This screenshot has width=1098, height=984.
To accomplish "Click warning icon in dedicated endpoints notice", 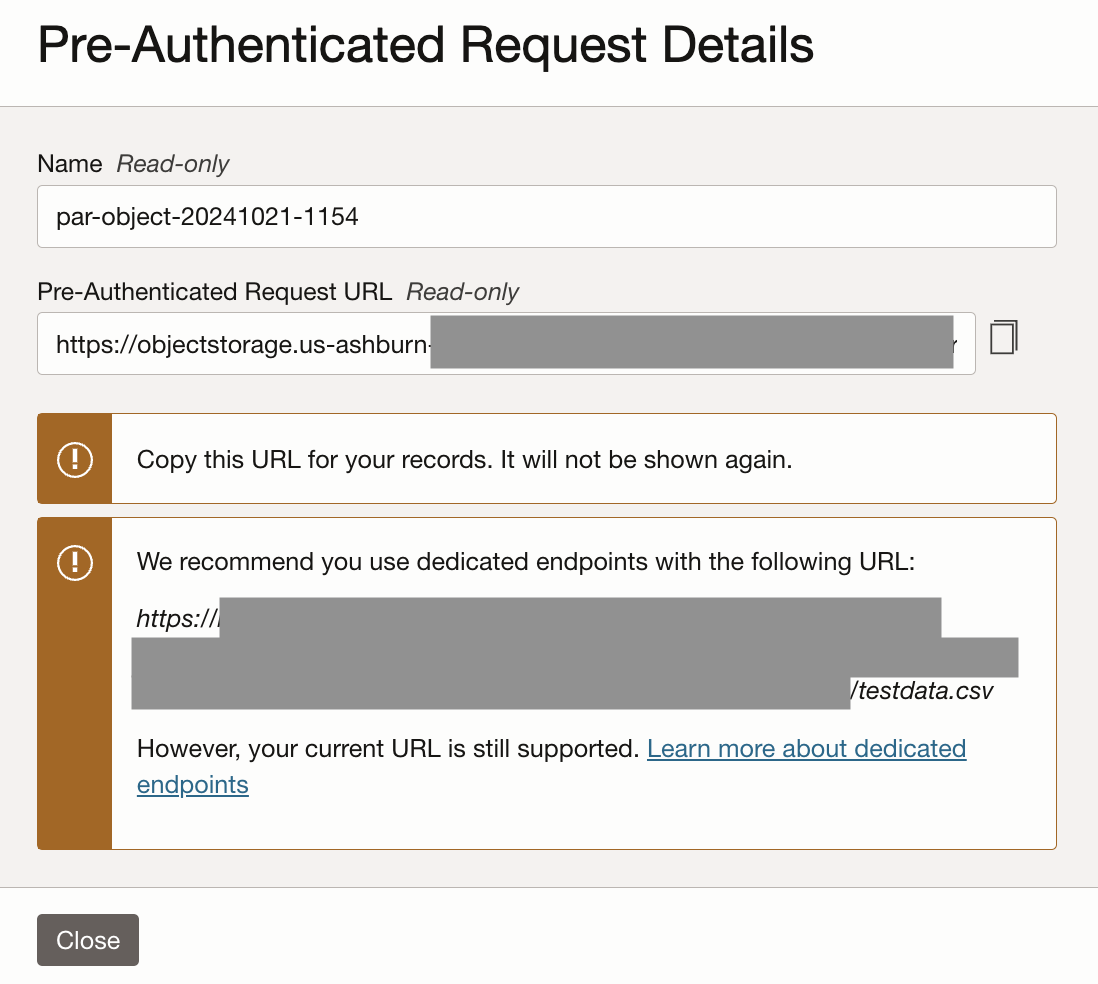I will [x=75, y=563].
